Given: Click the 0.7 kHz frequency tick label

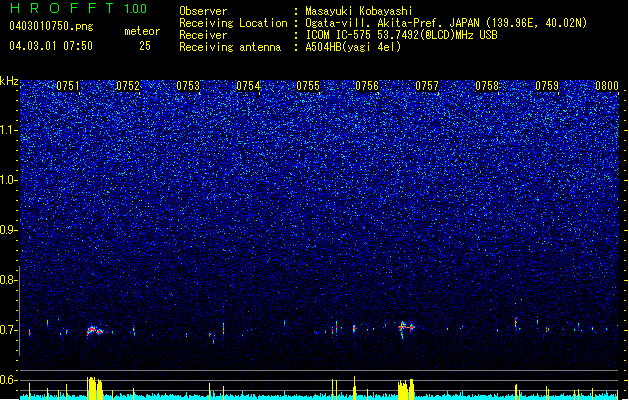Looking at the screenshot, I should pos(9,330).
